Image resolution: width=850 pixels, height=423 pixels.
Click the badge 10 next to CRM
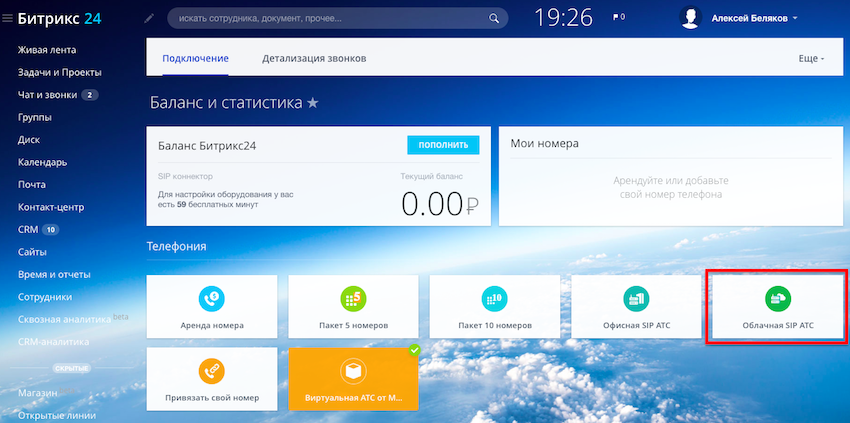(x=50, y=229)
